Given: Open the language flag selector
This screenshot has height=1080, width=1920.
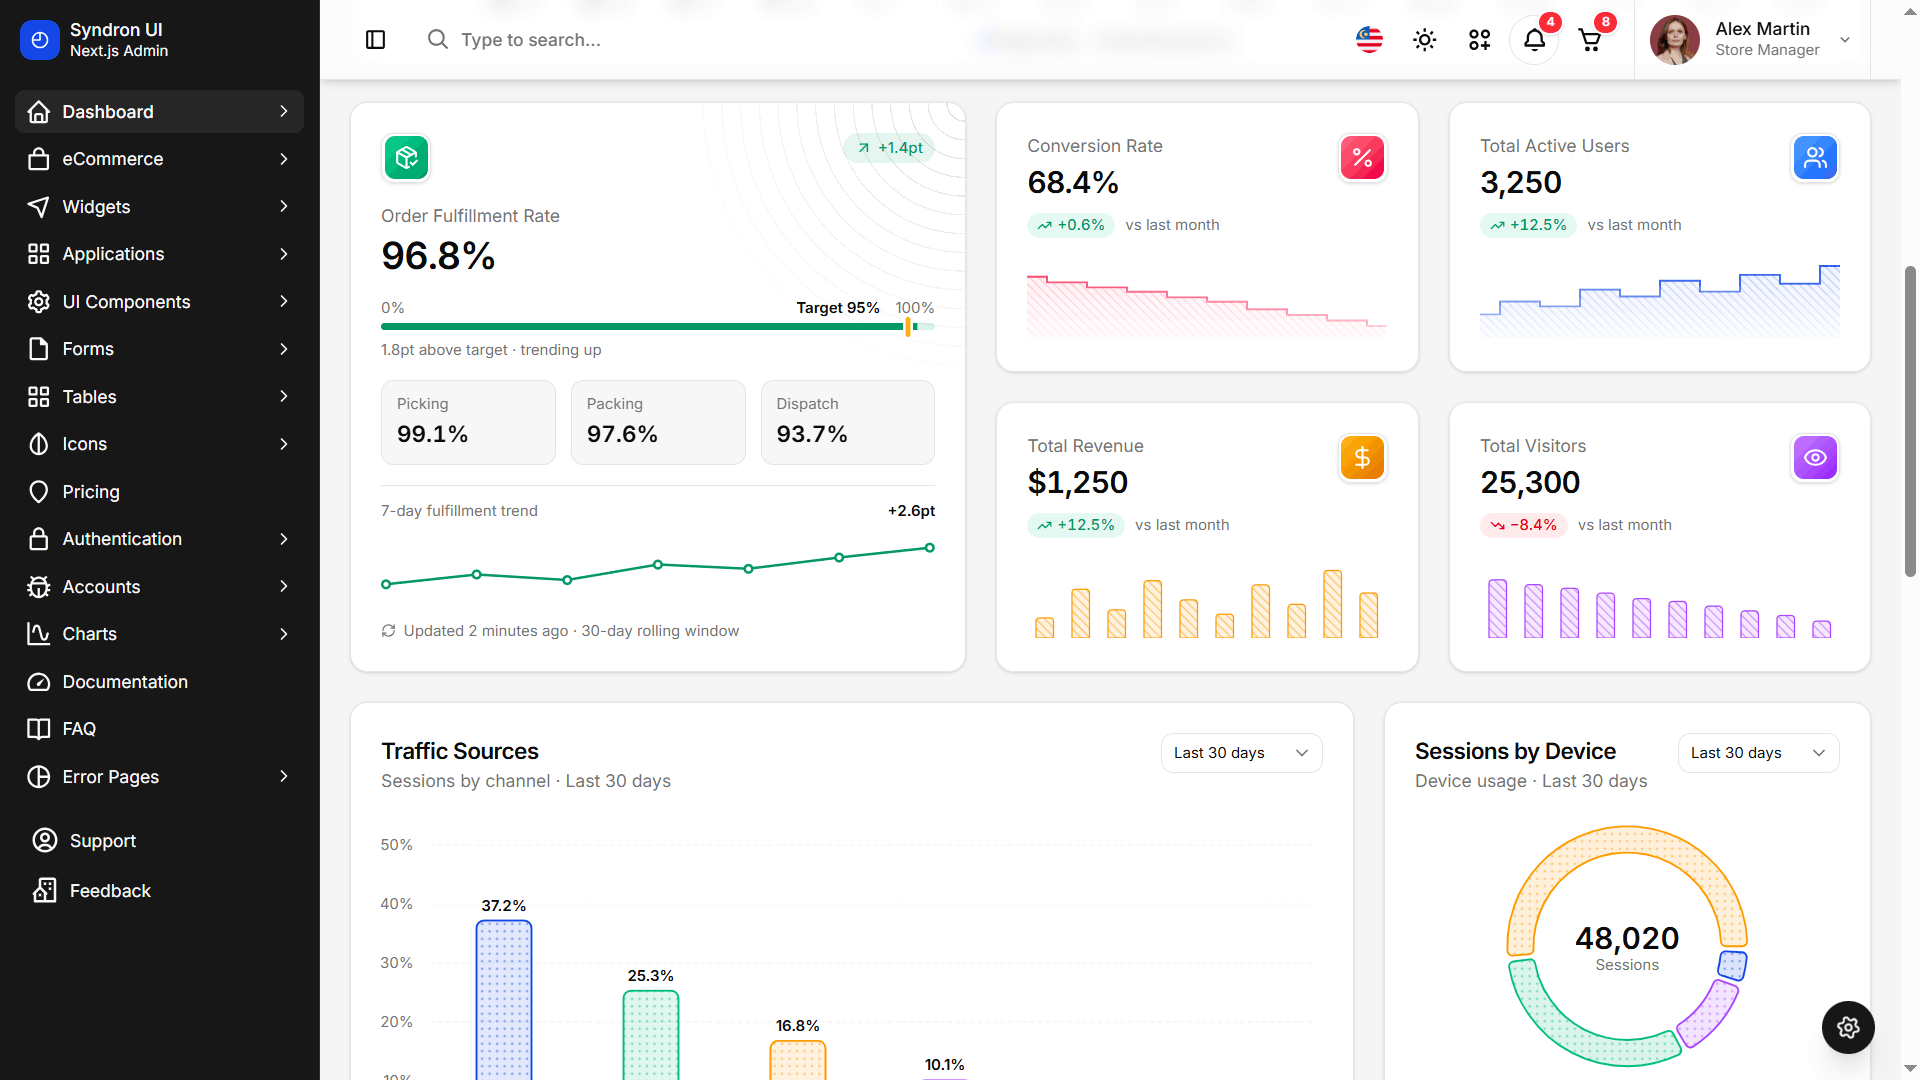Looking at the screenshot, I should pos(1369,40).
